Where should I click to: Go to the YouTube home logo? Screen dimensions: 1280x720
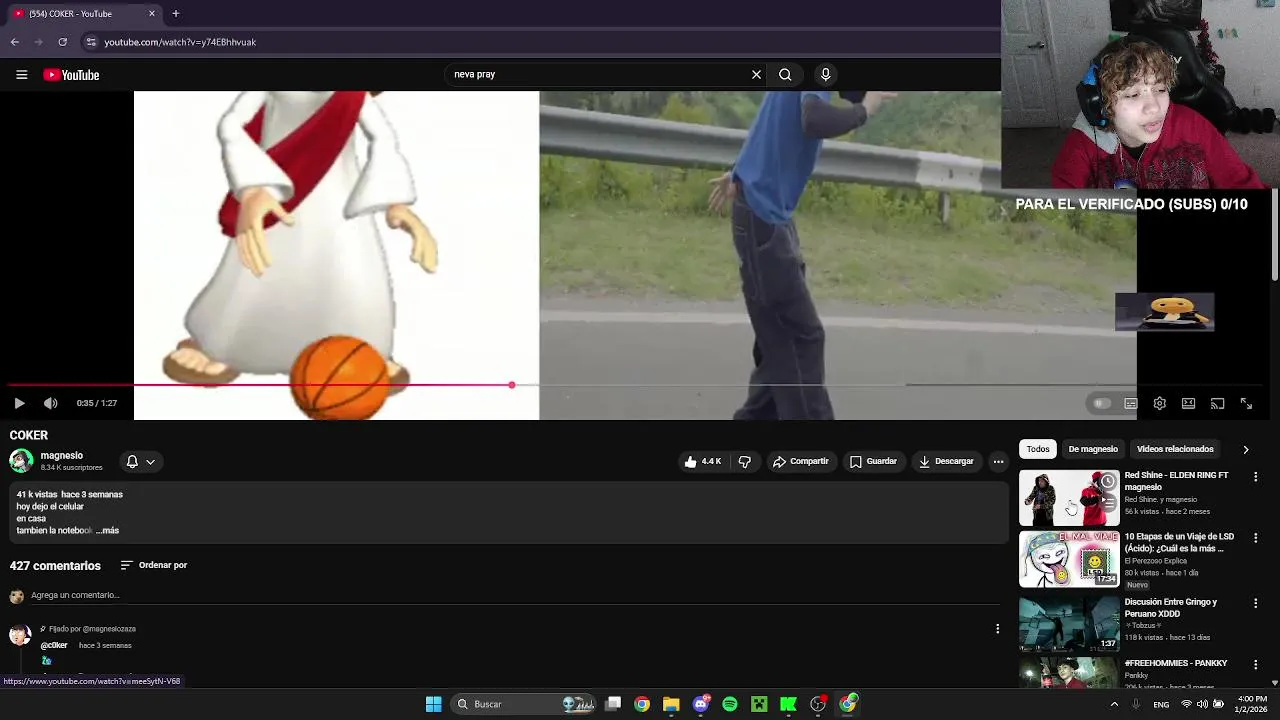(71, 75)
